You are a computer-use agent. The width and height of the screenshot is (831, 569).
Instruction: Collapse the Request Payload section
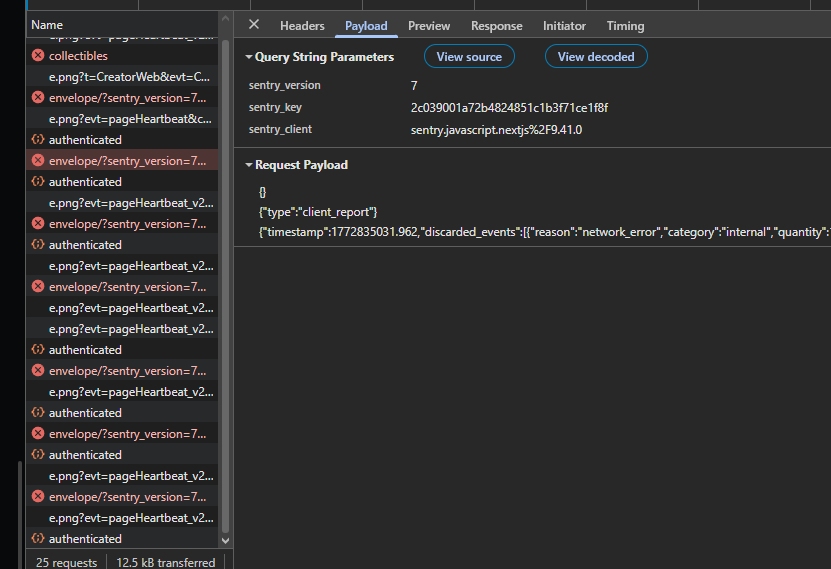[x=249, y=165]
